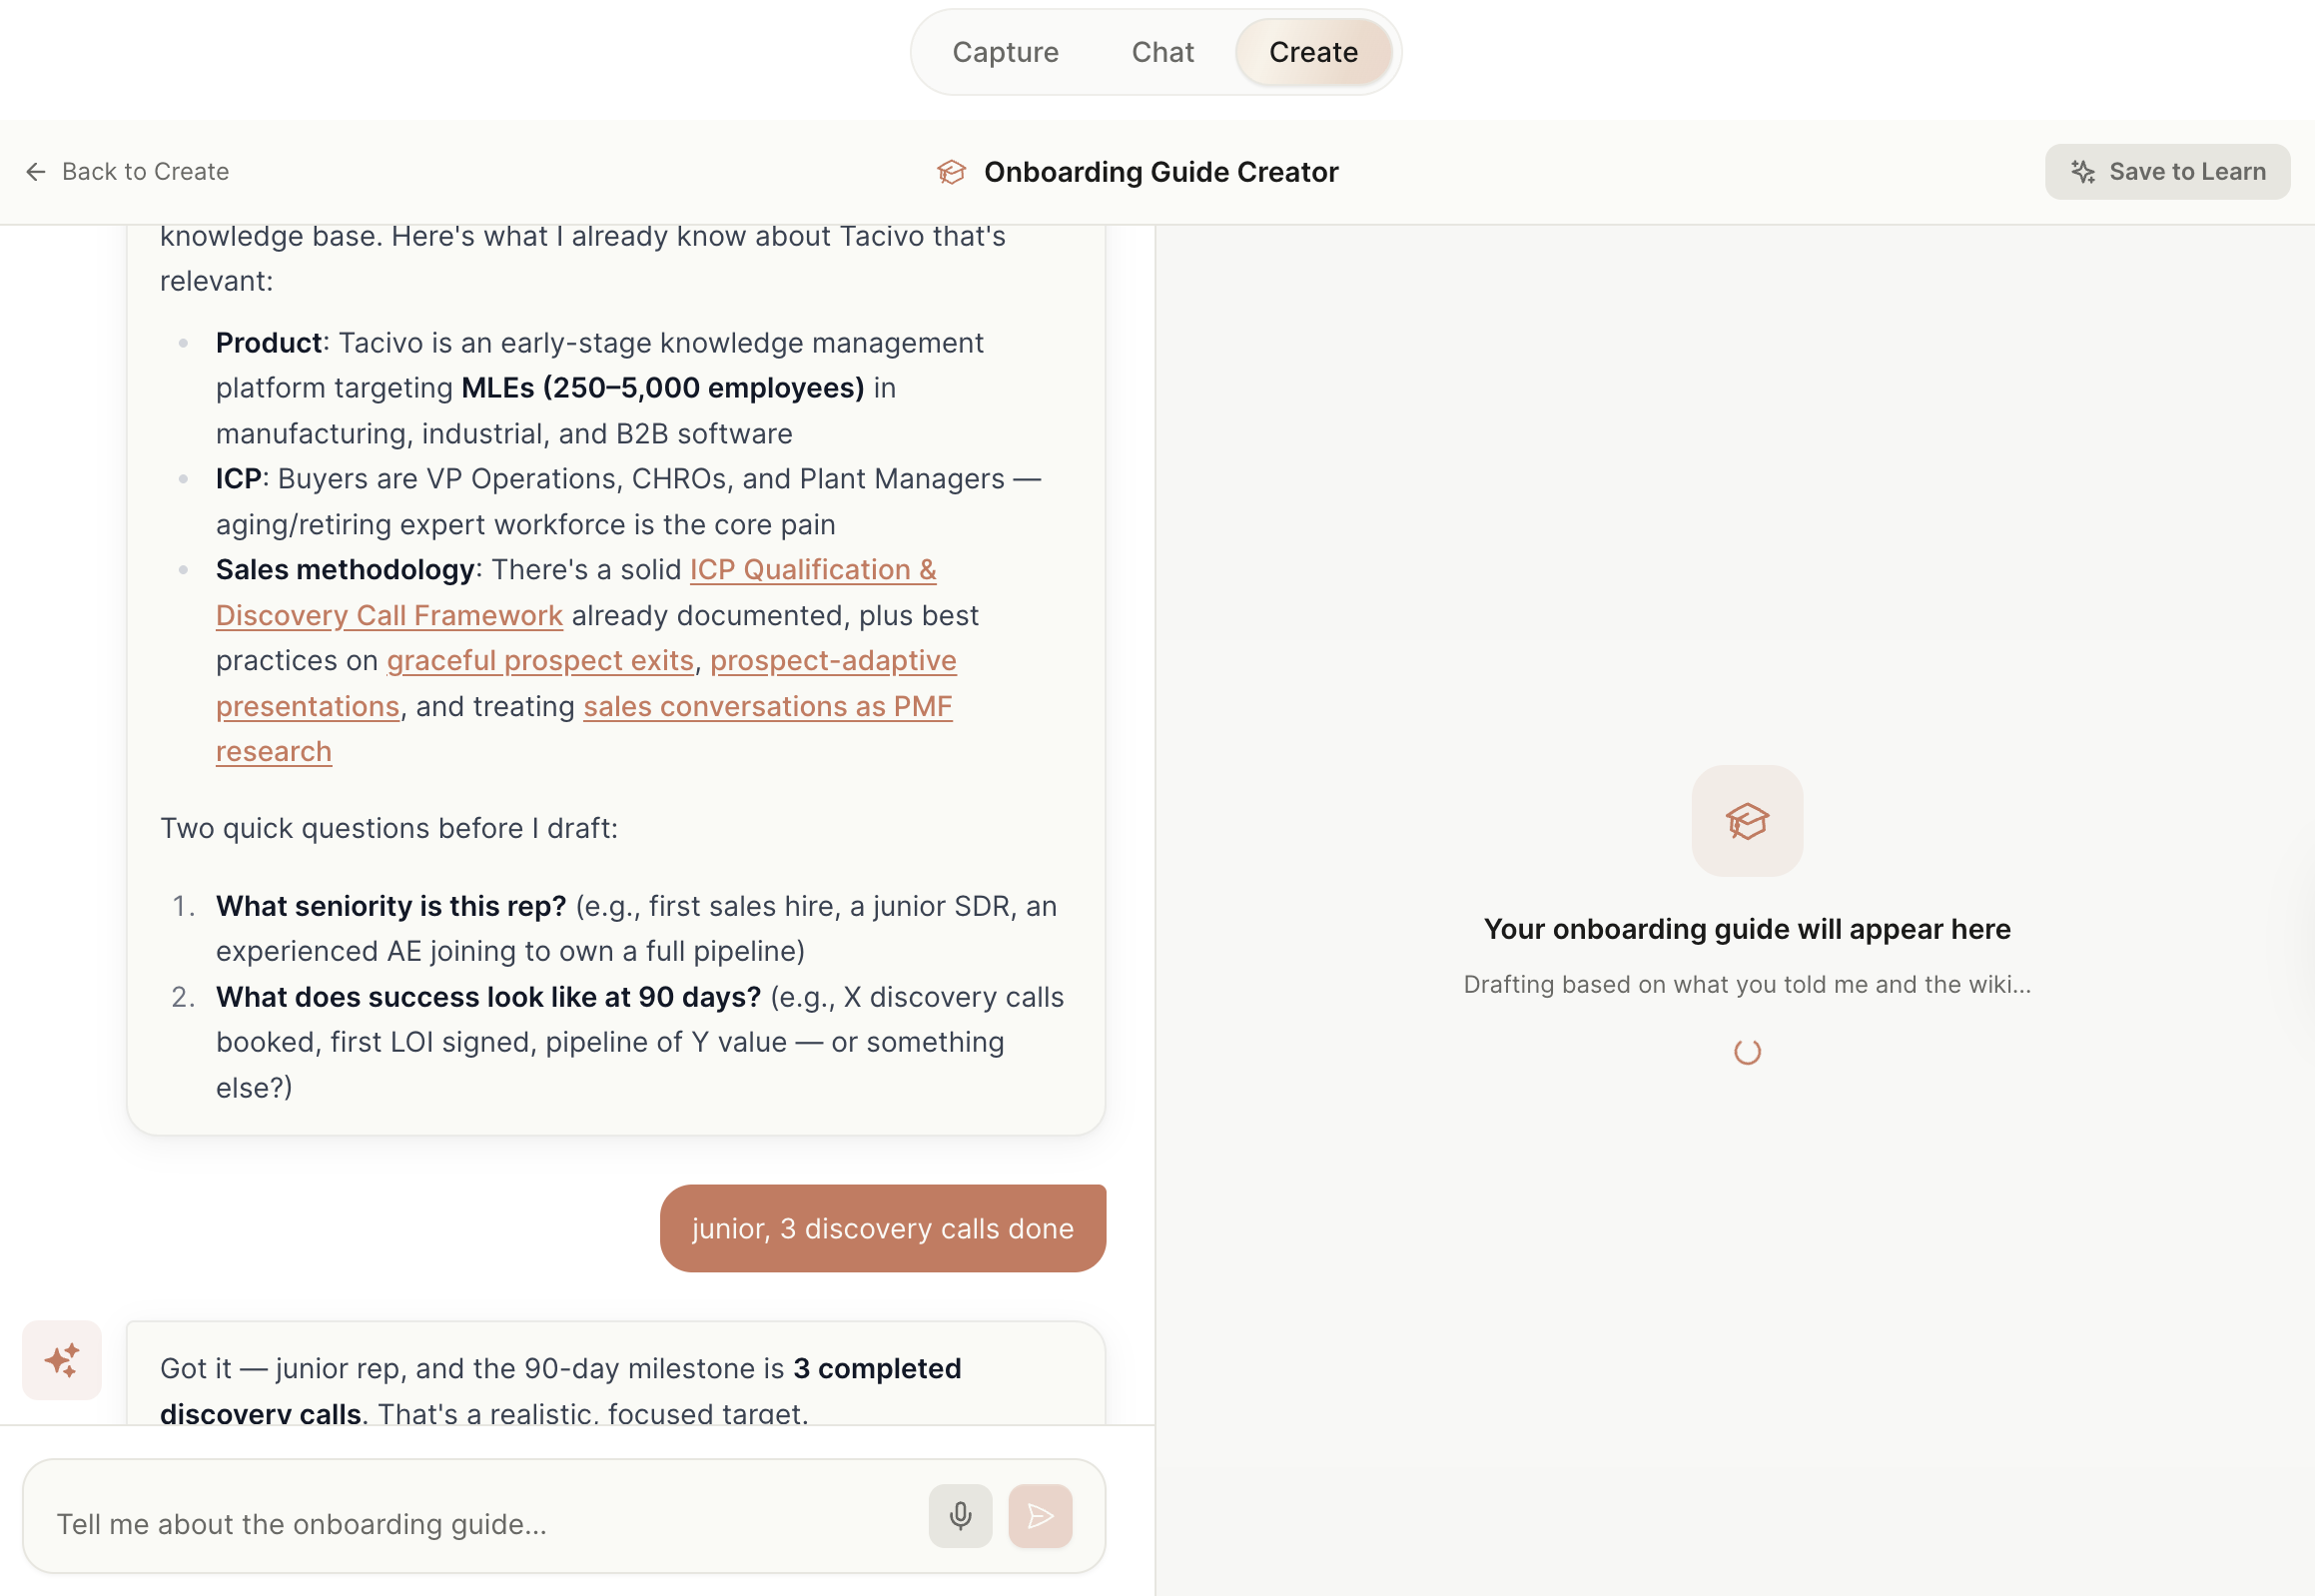Click the microphone voice input icon
The height and width of the screenshot is (1596, 2315).
coord(960,1515)
